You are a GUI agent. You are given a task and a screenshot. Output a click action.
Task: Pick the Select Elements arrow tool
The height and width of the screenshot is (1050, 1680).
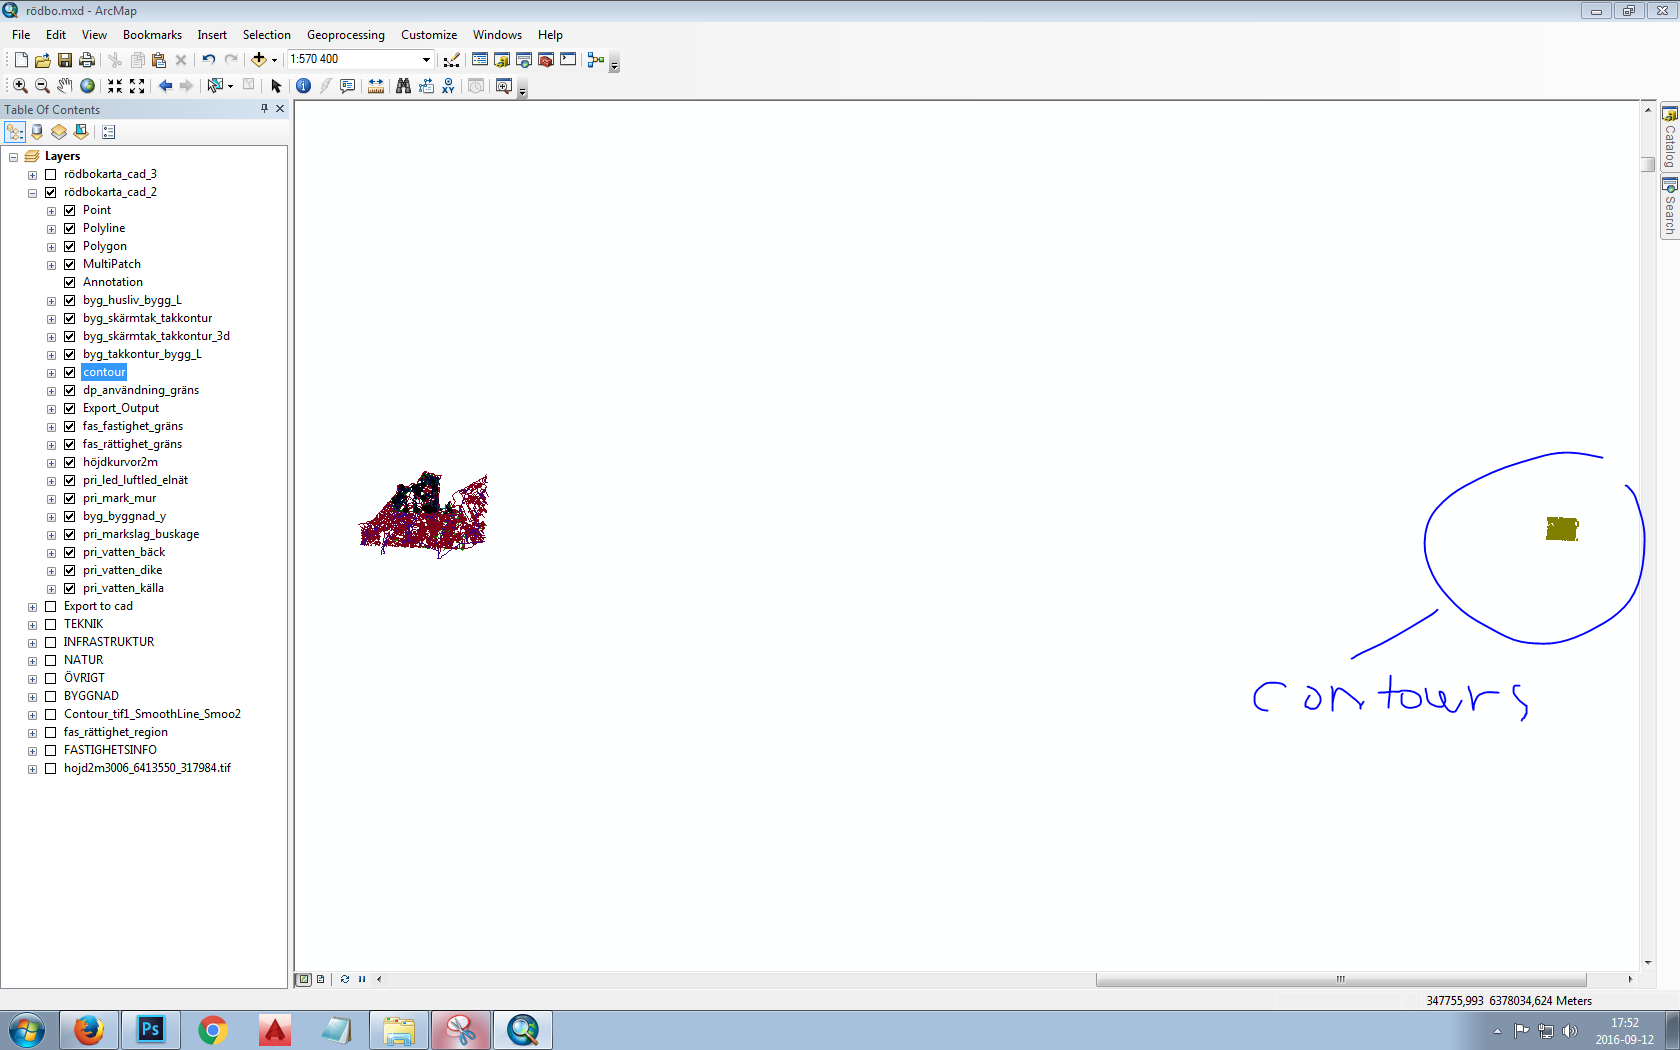[x=277, y=86]
